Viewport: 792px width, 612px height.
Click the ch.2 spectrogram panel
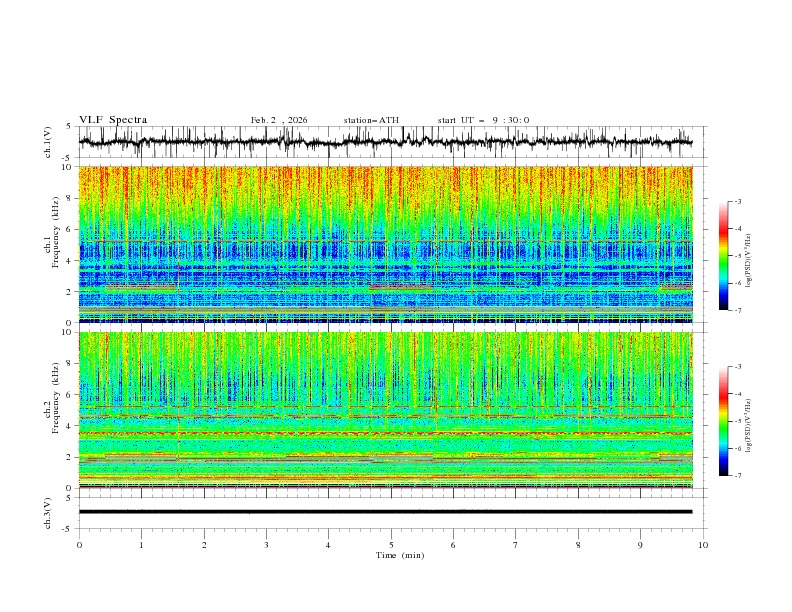pyautogui.click(x=386, y=410)
